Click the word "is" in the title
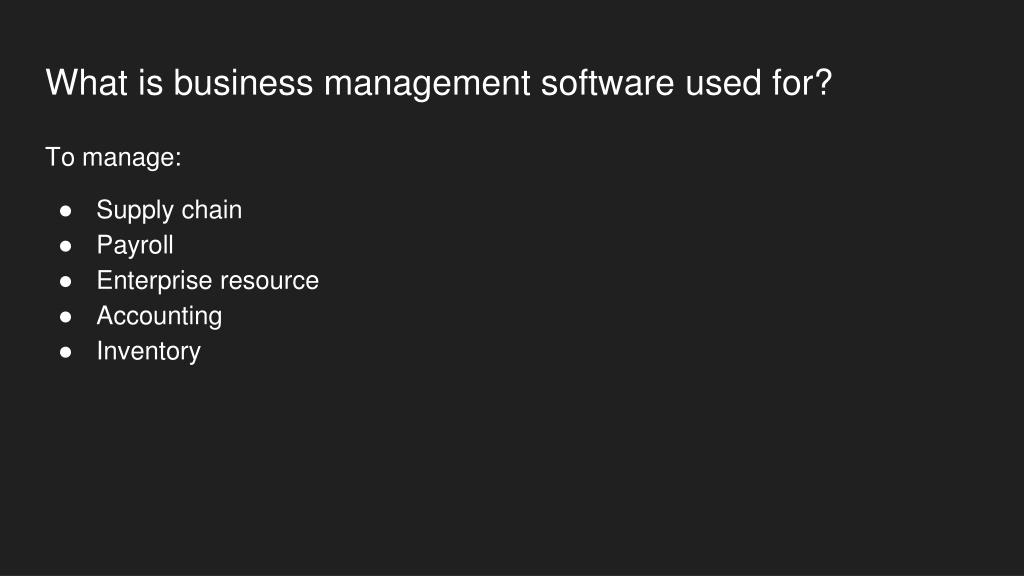1024x576 pixels. [x=150, y=83]
